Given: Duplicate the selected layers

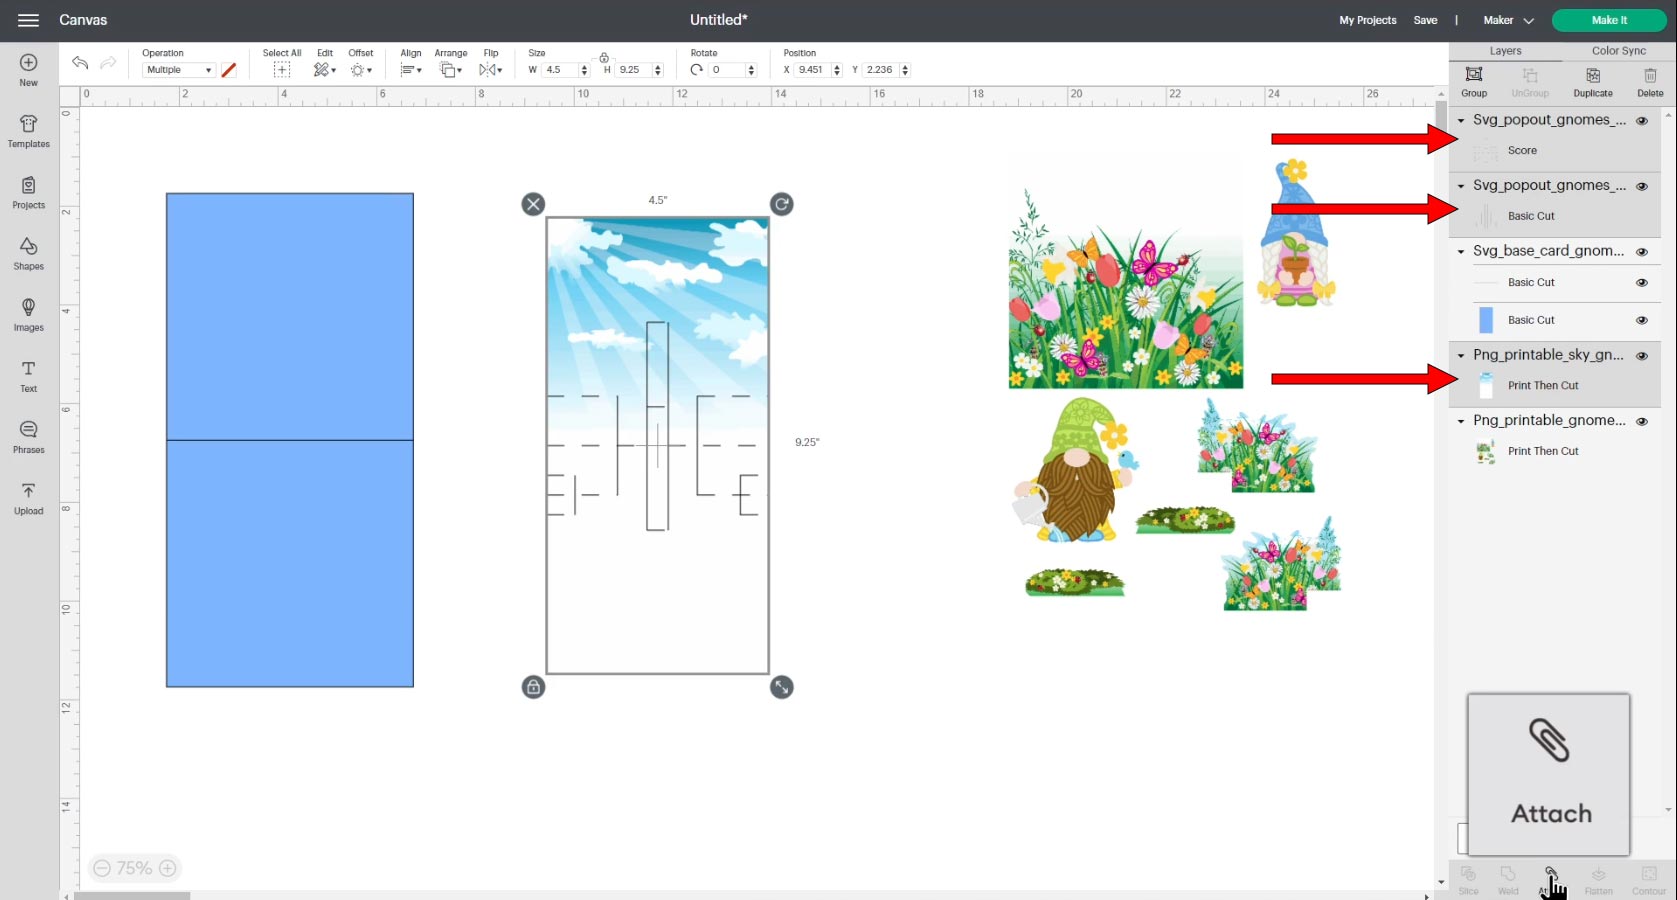Looking at the screenshot, I should pos(1592,81).
